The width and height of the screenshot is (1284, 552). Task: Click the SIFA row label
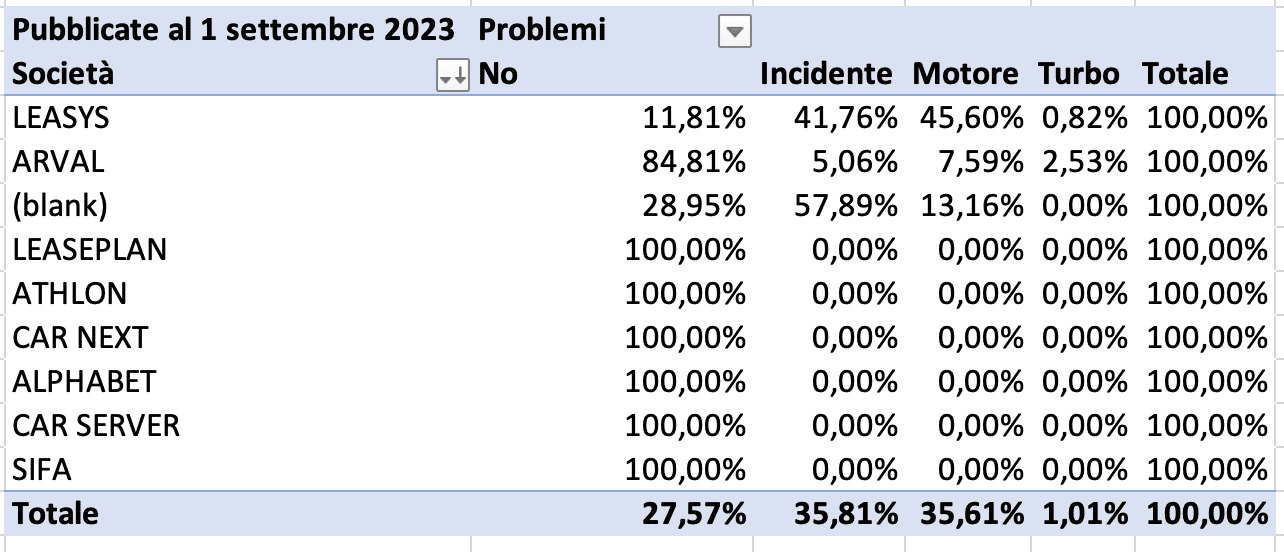coord(42,470)
